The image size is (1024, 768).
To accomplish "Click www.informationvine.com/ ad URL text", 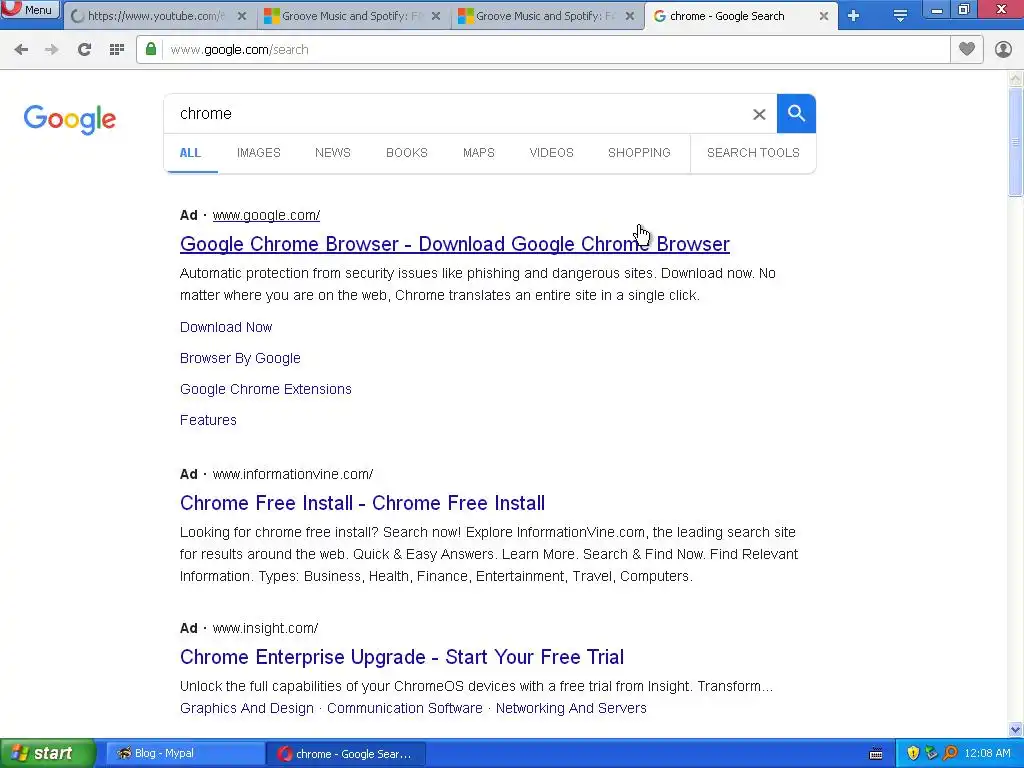I will point(293,475).
